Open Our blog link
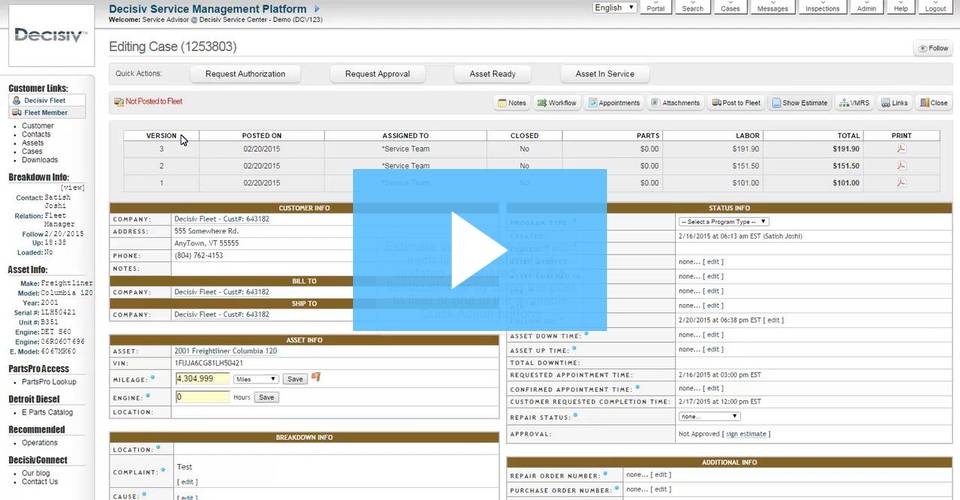960x500 pixels. click(36, 473)
